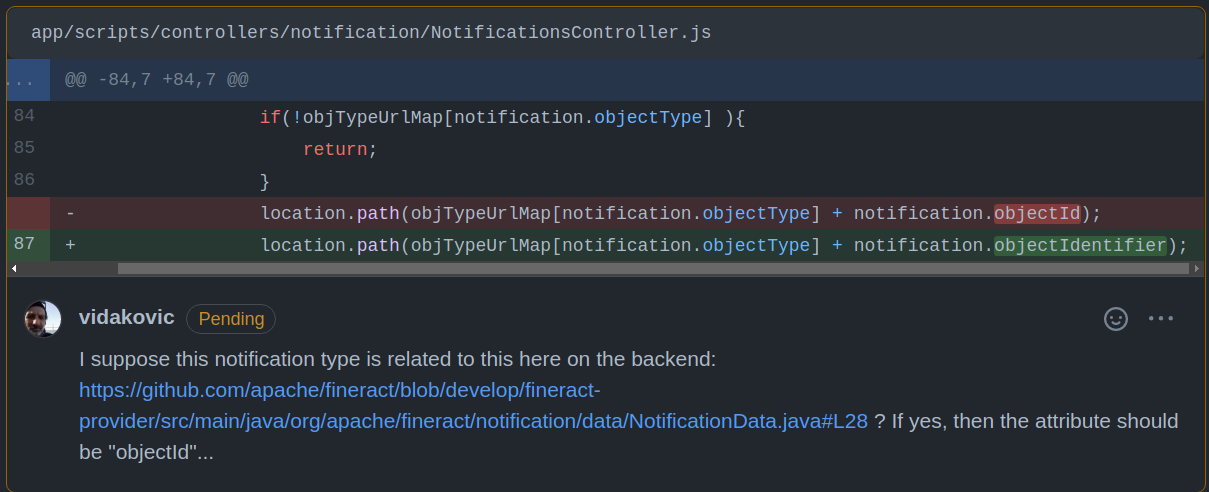Expand hidden lines above the hunk header
The image size is (1209, 492).
point(26,79)
